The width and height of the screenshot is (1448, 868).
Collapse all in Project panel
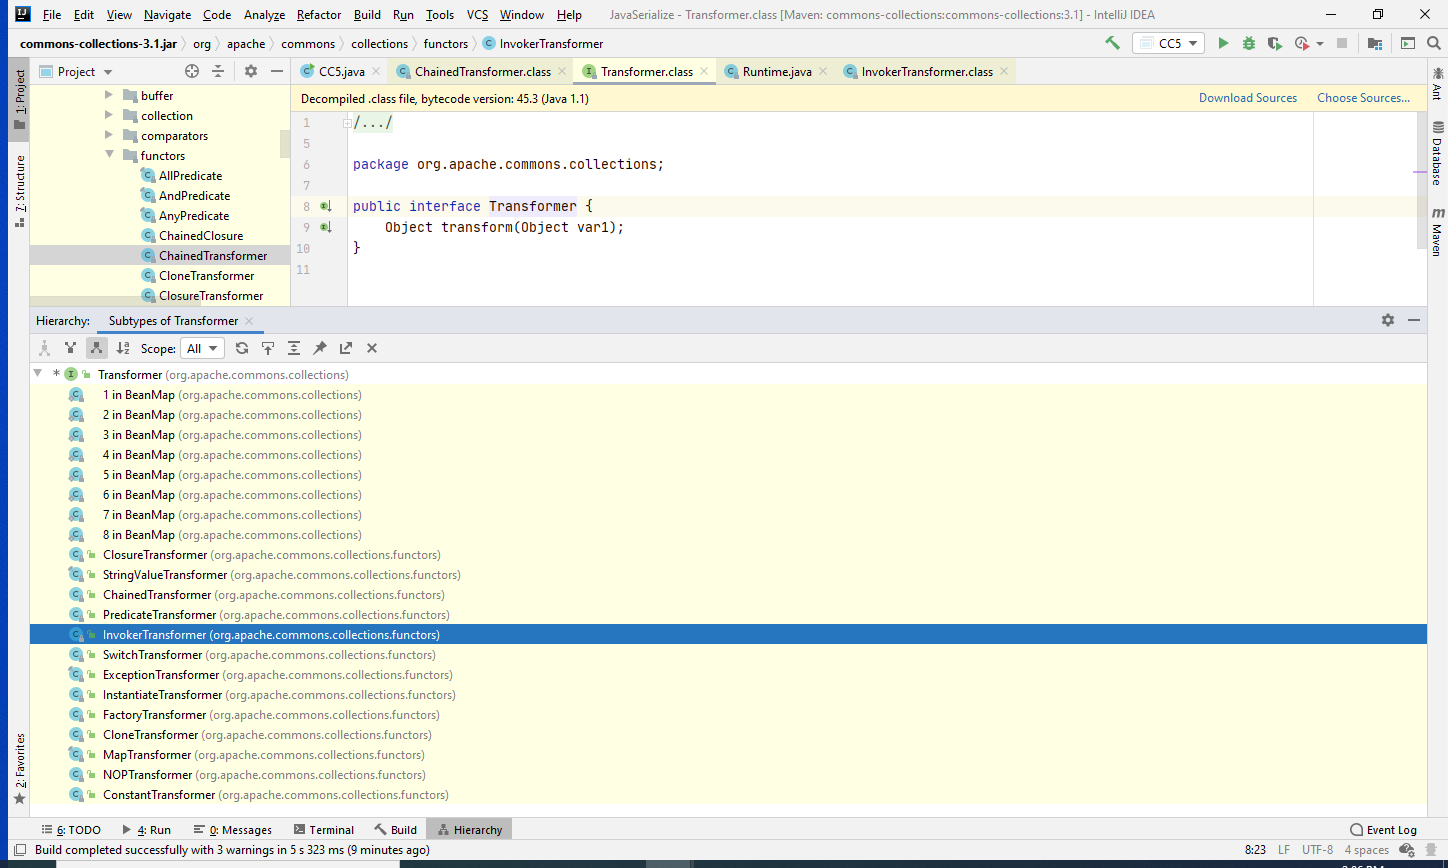pos(218,71)
